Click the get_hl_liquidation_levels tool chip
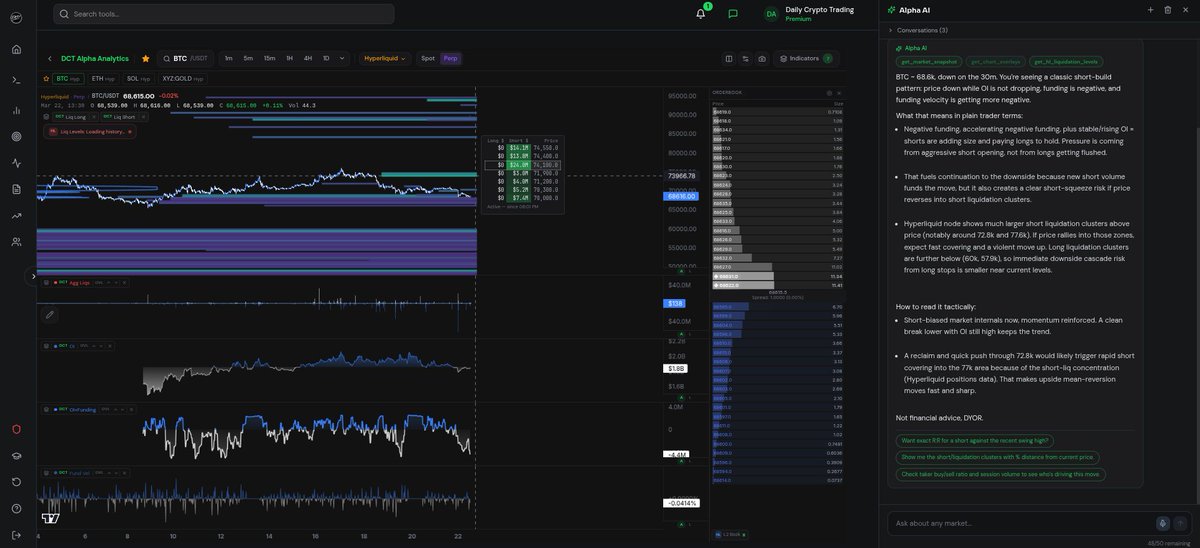The height and width of the screenshot is (548, 1200). click(1066, 62)
